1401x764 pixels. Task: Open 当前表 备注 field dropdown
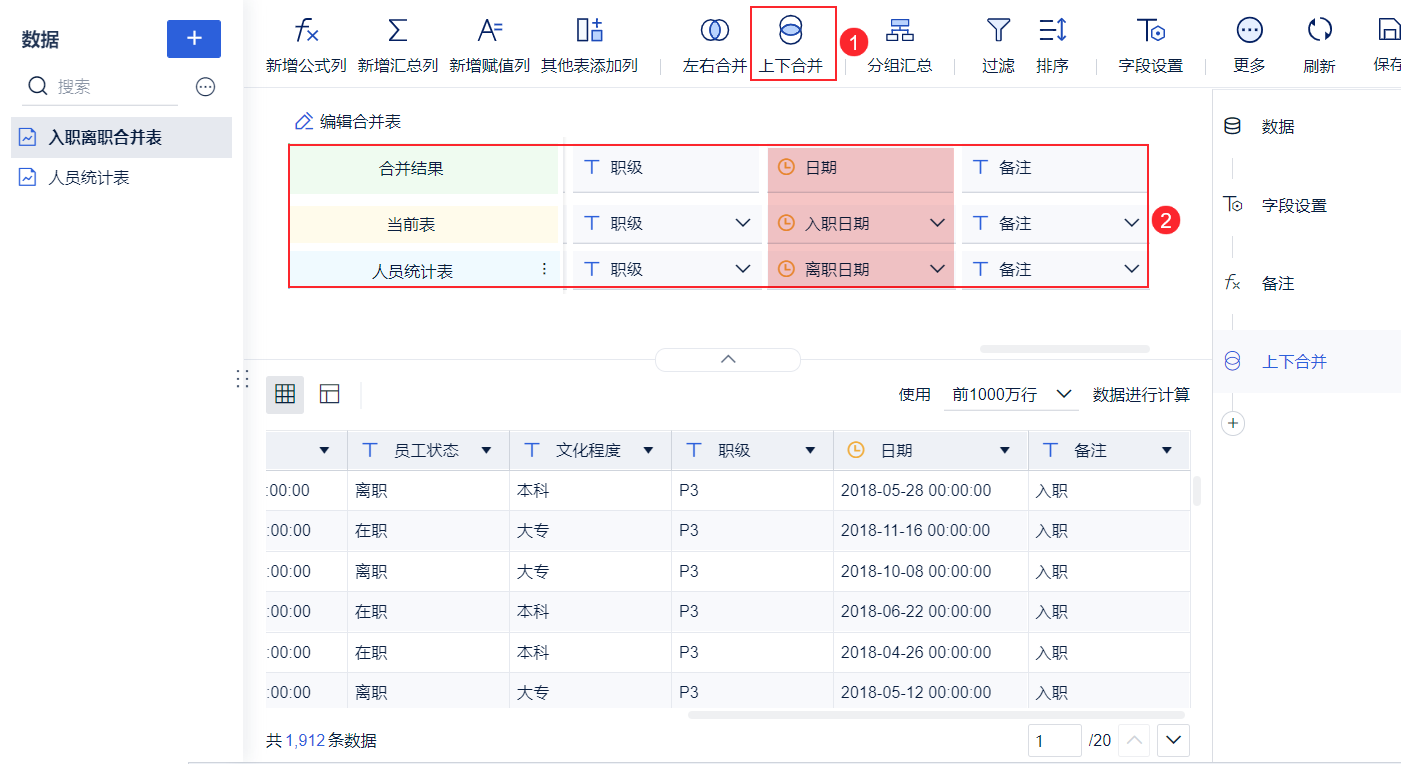coord(1131,223)
